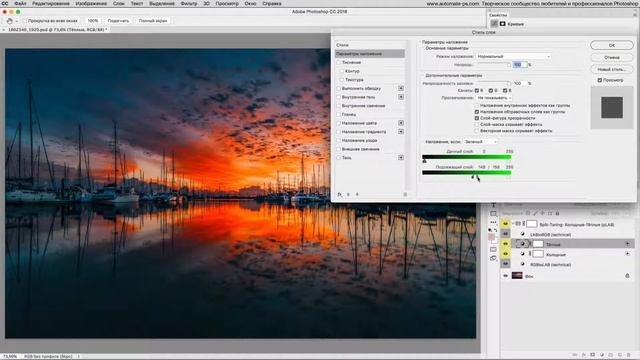Collapse the Split-Toning layer group
Screen dimensions: 640x360
pos(513,224)
